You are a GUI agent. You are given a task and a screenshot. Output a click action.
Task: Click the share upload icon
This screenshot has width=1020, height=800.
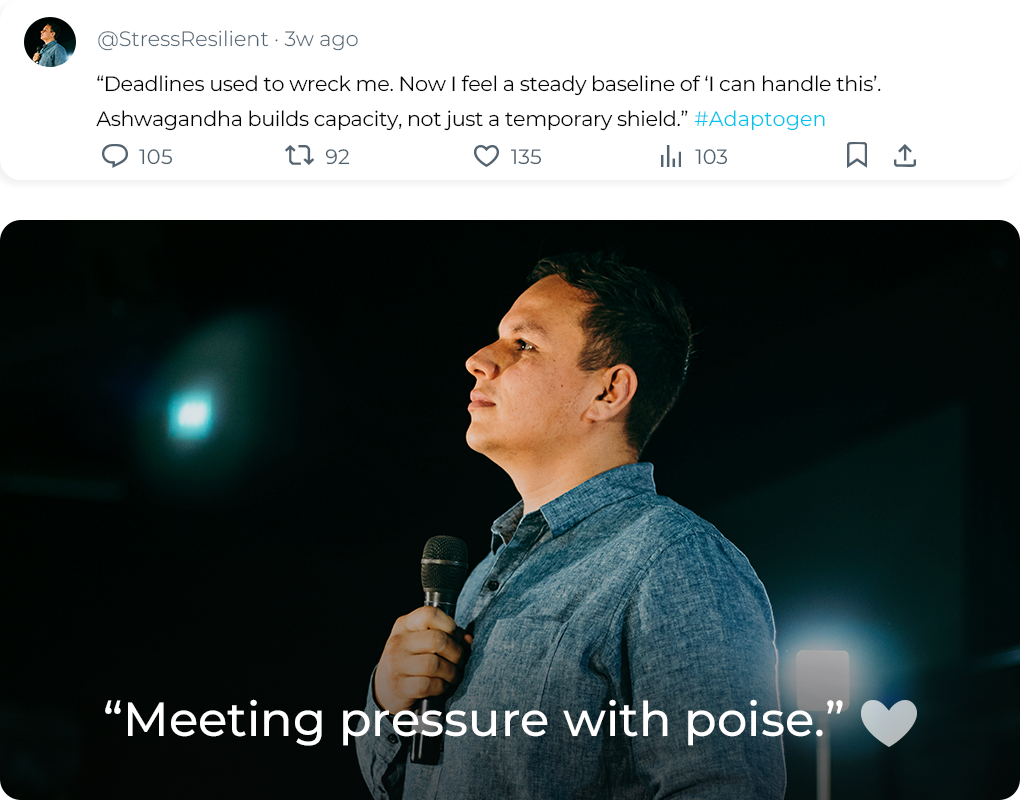click(x=905, y=155)
